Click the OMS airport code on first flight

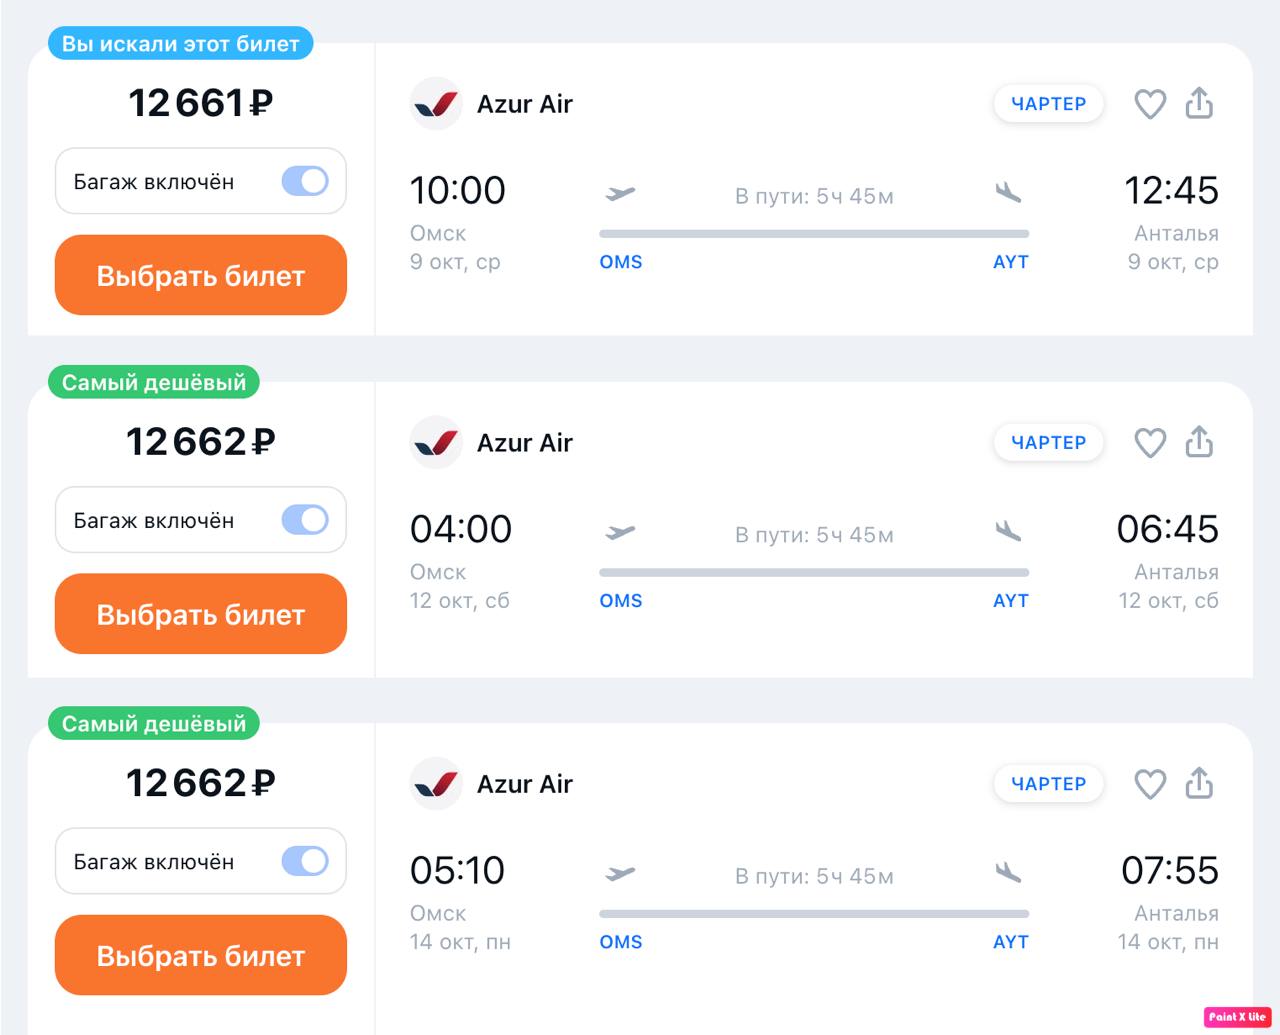(x=621, y=262)
